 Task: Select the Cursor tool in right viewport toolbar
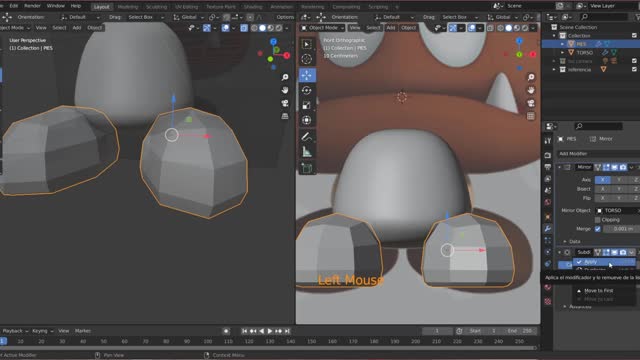307,59
